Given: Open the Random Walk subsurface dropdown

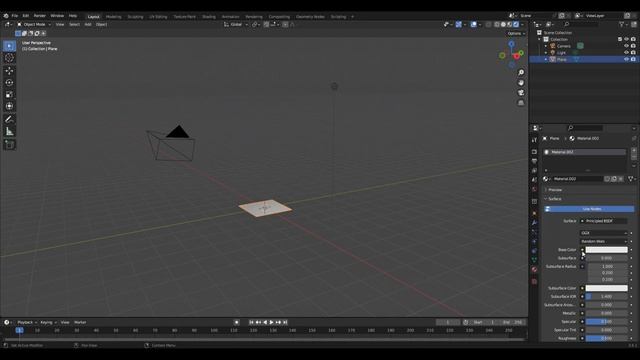Looking at the screenshot, I should coord(604,241).
